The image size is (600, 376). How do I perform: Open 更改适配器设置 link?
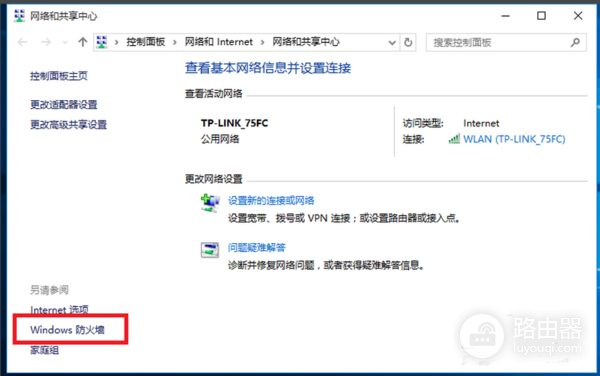click(x=64, y=104)
